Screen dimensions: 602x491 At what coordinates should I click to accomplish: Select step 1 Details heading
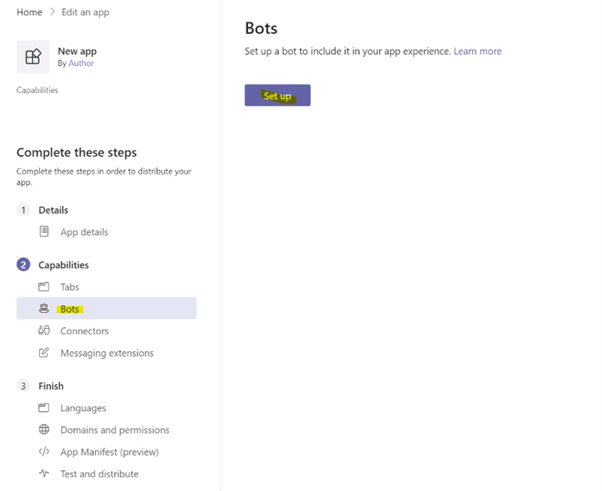[53, 210]
